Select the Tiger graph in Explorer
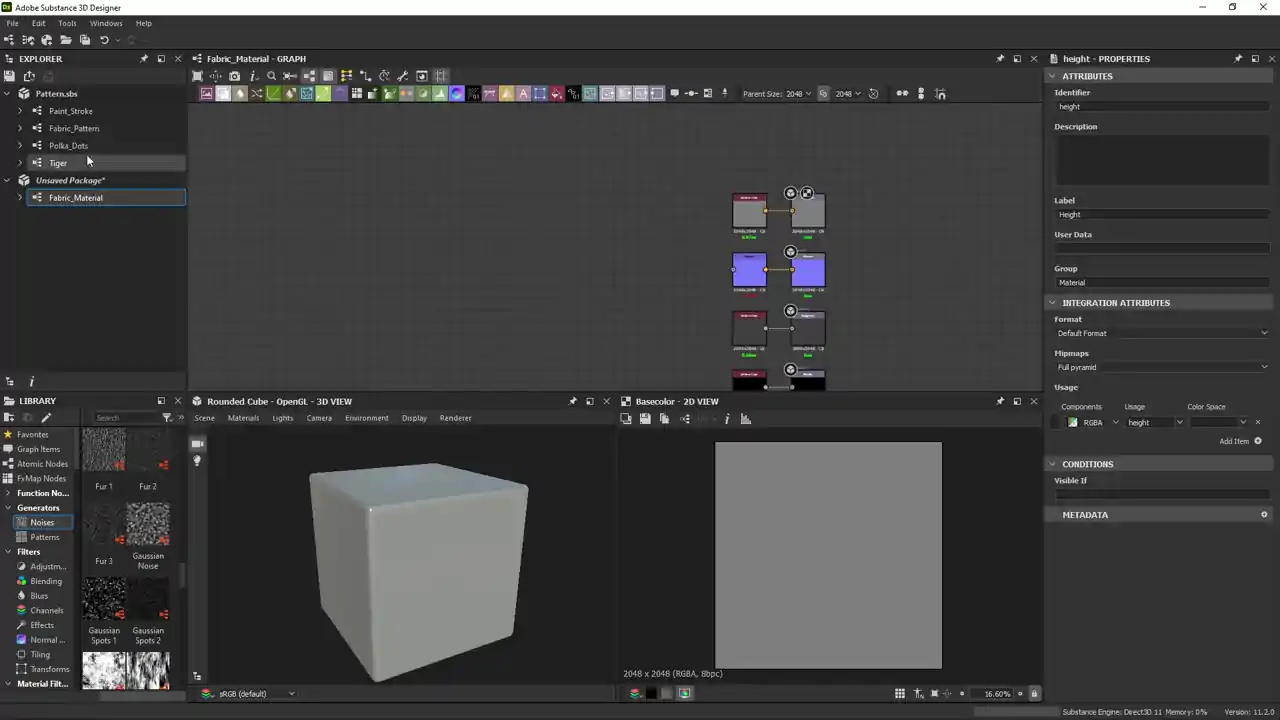The height and width of the screenshot is (720, 1280). [x=58, y=163]
